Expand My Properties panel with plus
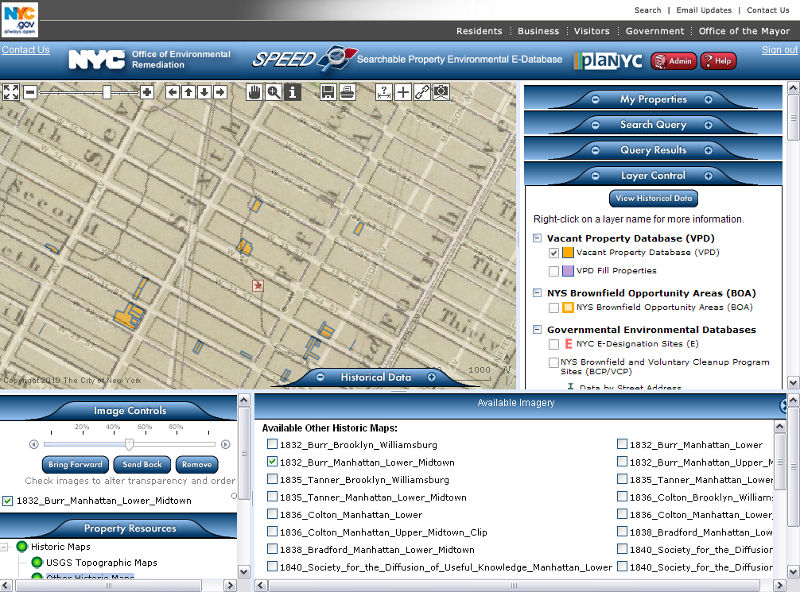The image size is (800, 592). [708, 100]
